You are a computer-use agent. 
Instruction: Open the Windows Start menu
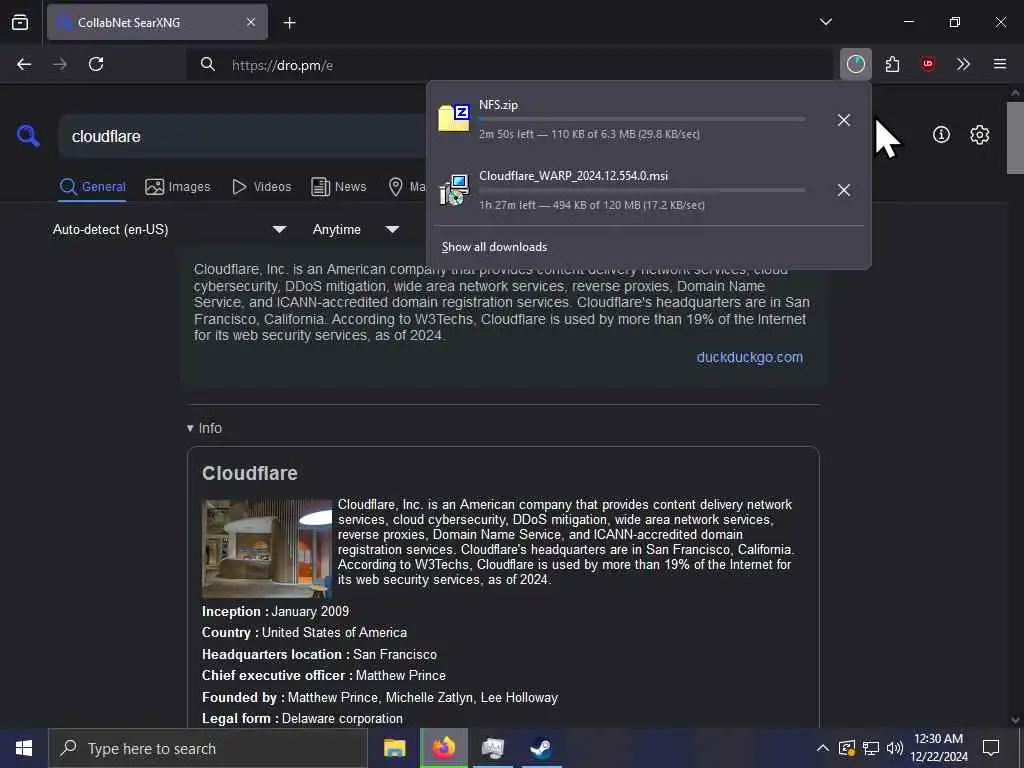[x=24, y=748]
